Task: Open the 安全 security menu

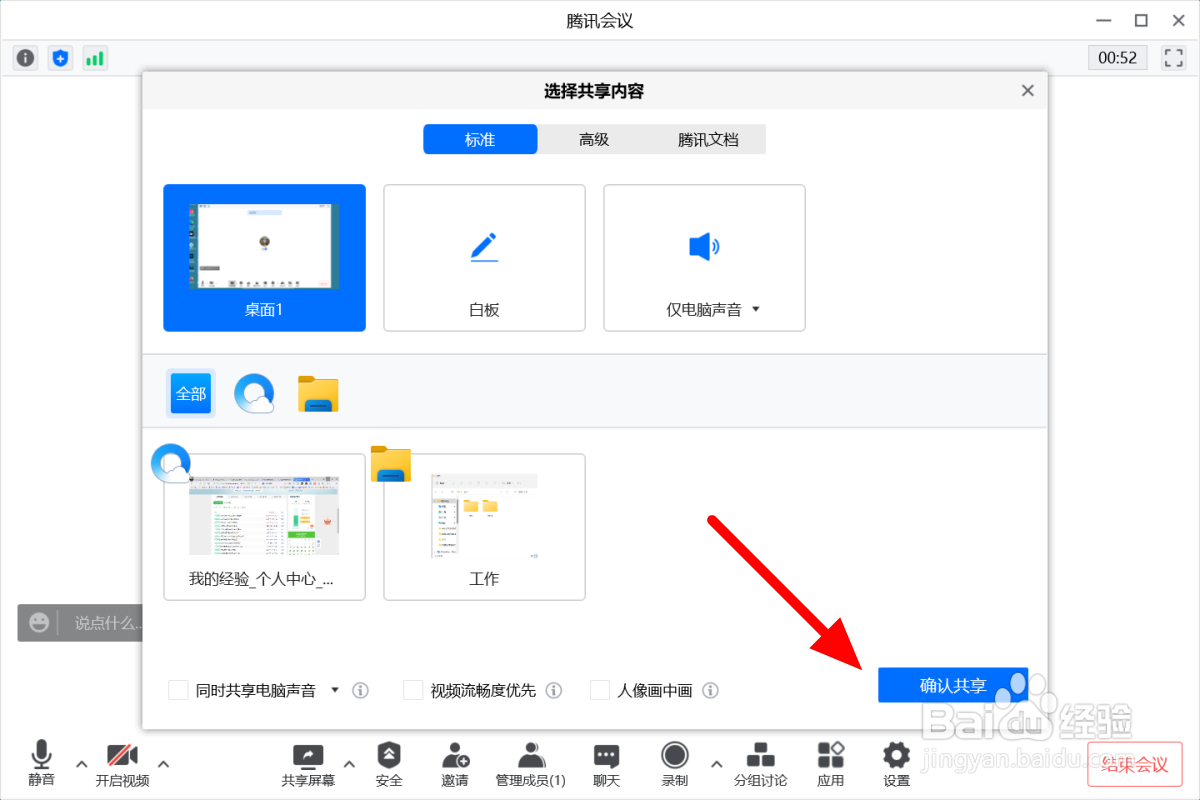Action: [x=389, y=765]
